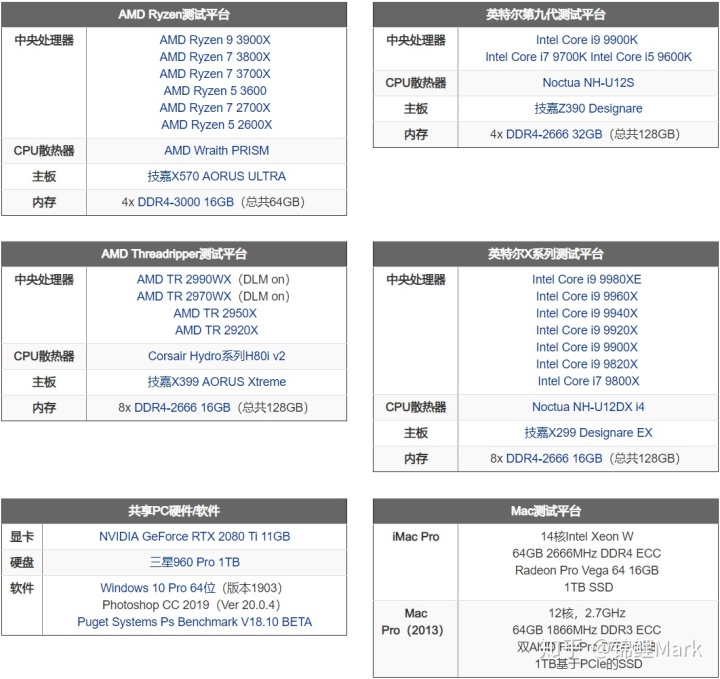This screenshot has height=679, width=720.
Task: Click the 显卡 row label
Action: pos(22,537)
